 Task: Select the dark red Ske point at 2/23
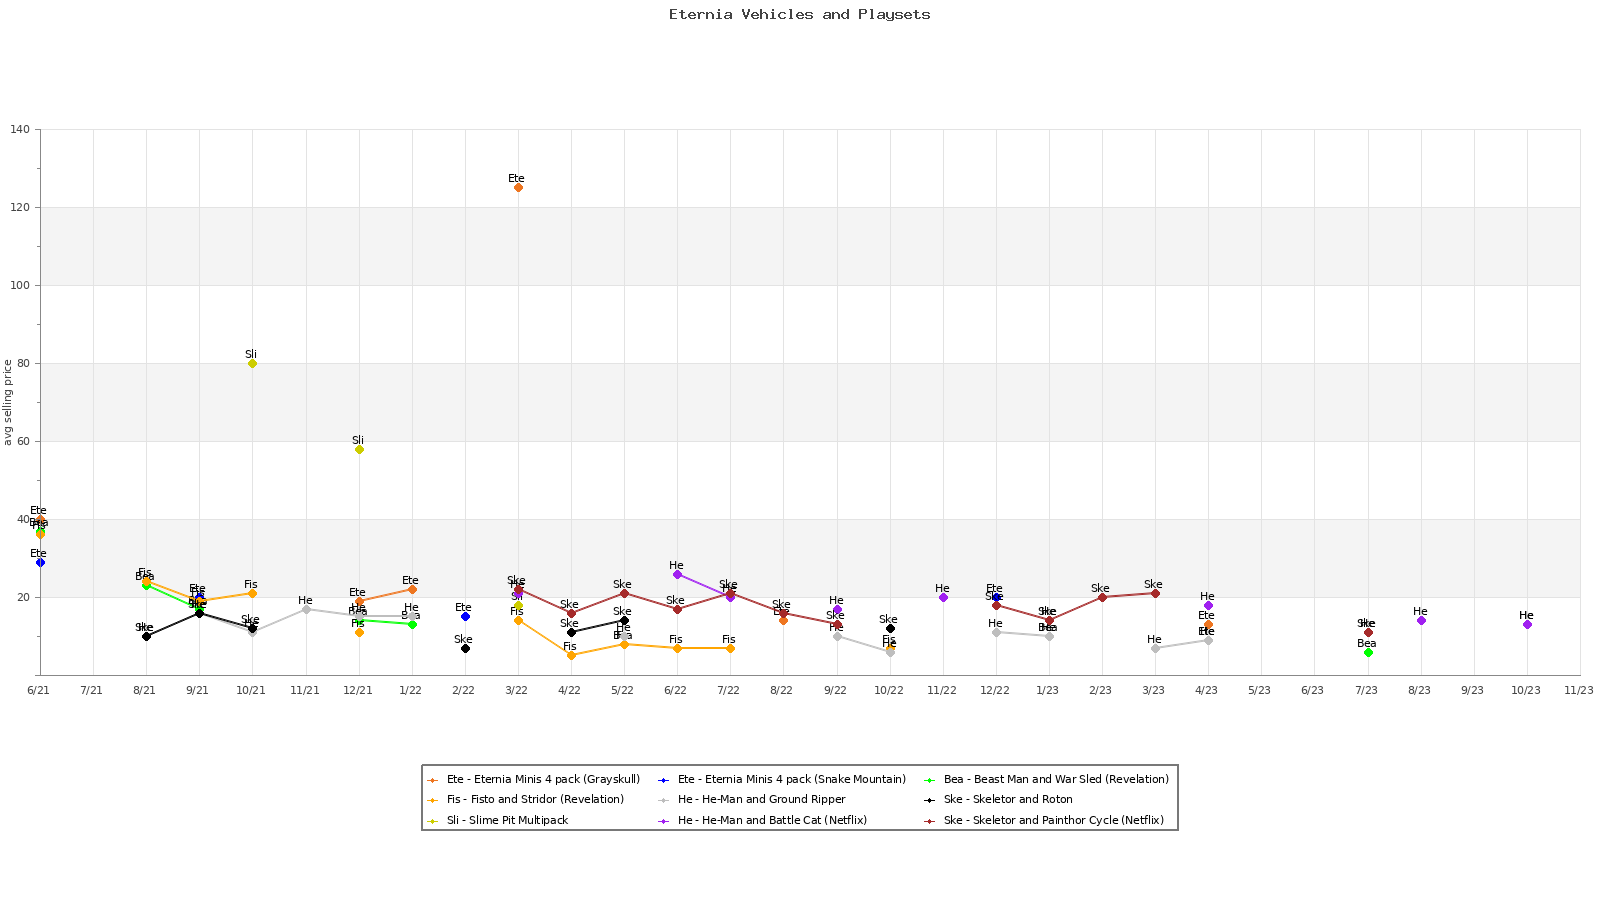click(x=1102, y=597)
